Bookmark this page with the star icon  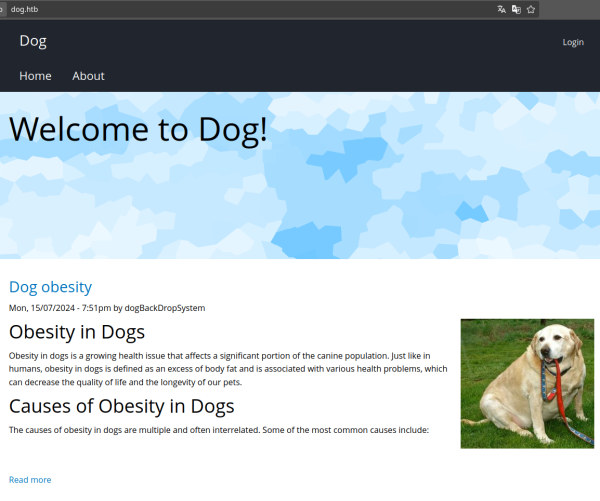[x=531, y=9]
